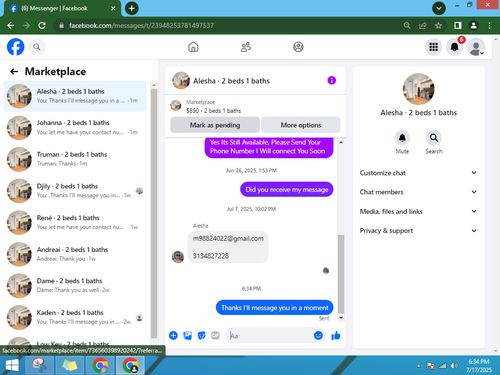Open Andreai 2 beds 1 baths conversation
500x375 pixels.
tap(75, 254)
